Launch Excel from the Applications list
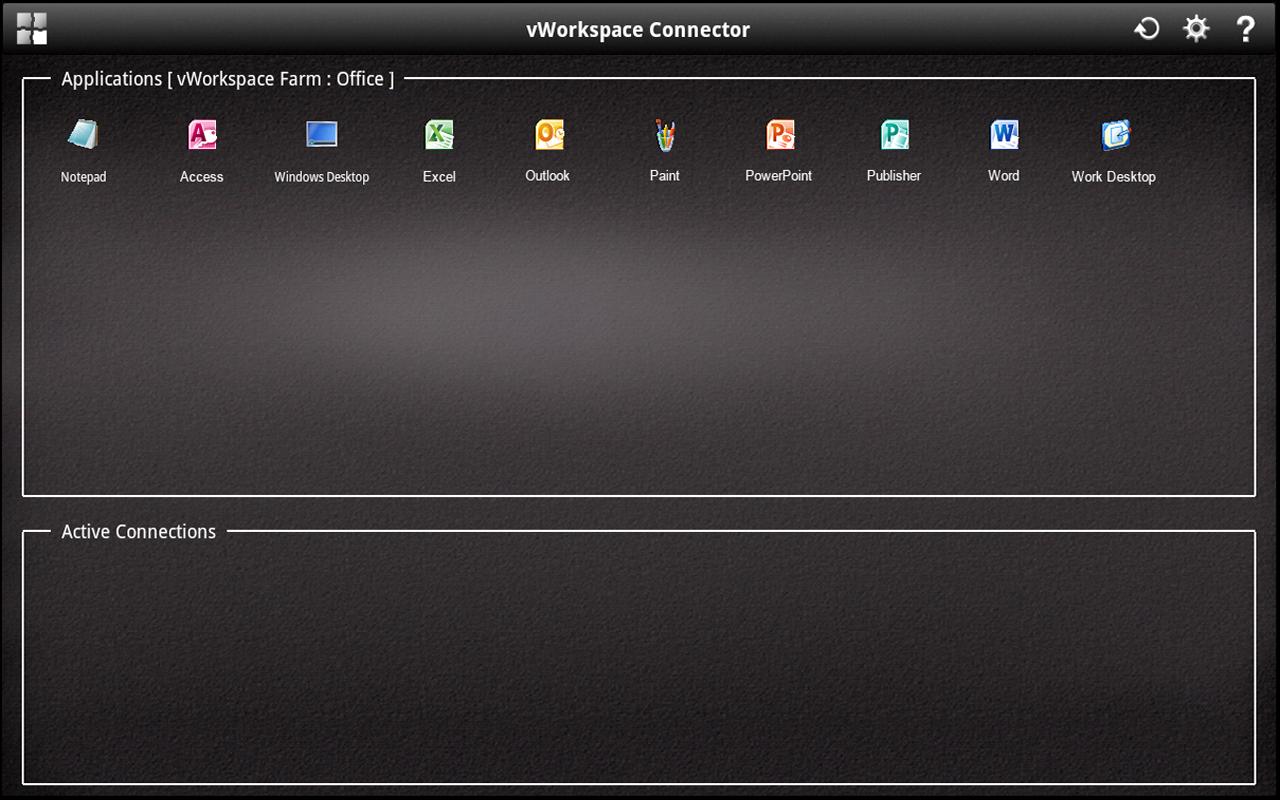Screen dimensions: 1280x800 point(439,135)
